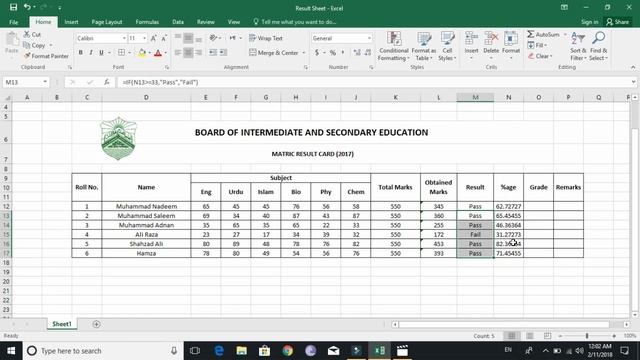640x360 pixels.
Task: Click the Paste clipboard icon
Action: 12,40
